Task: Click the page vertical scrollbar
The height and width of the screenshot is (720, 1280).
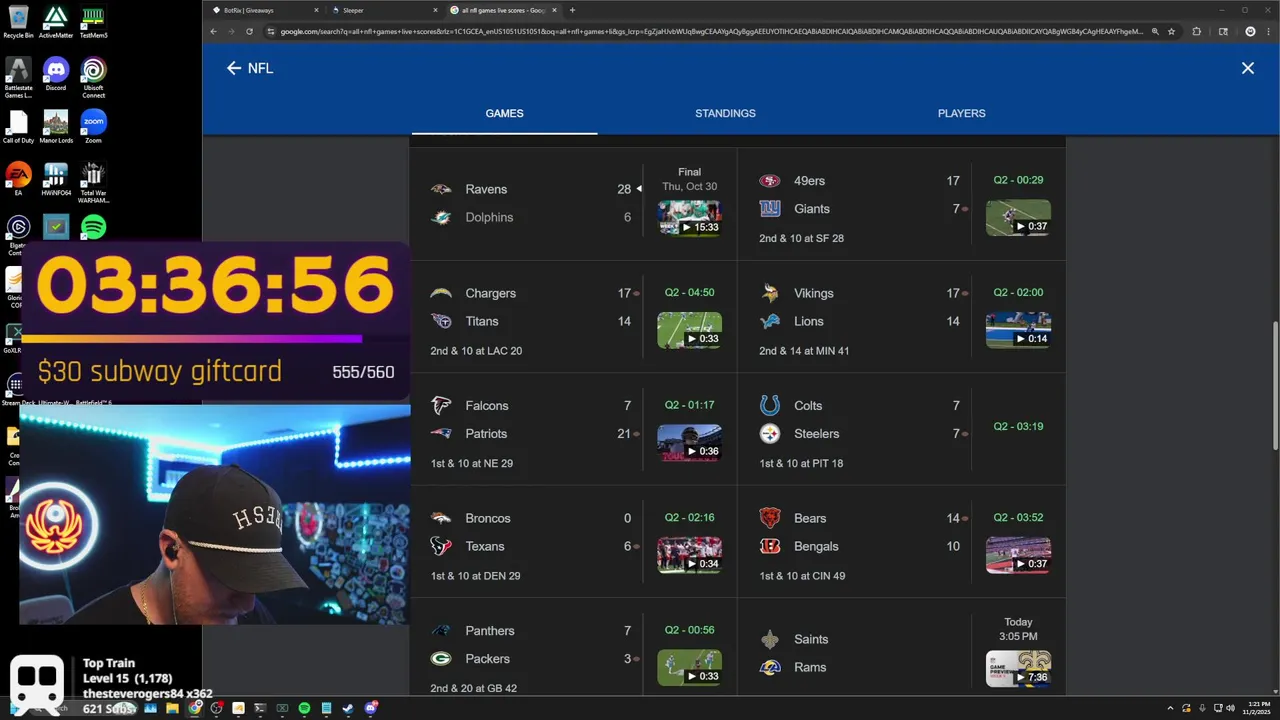Action: click(1274, 385)
